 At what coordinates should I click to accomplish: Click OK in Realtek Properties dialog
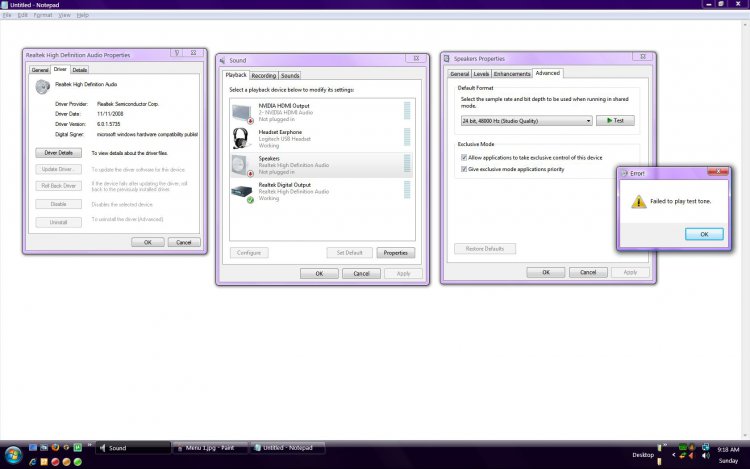click(148, 242)
